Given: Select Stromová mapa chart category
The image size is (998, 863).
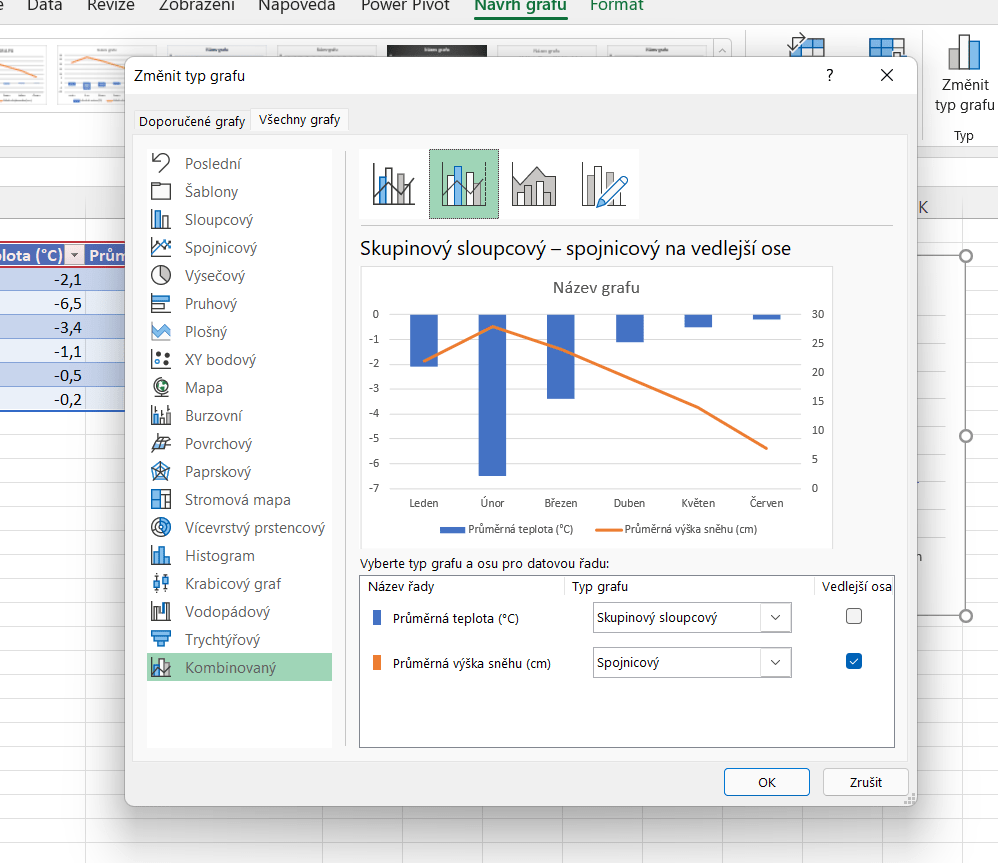Looking at the screenshot, I should [237, 500].
